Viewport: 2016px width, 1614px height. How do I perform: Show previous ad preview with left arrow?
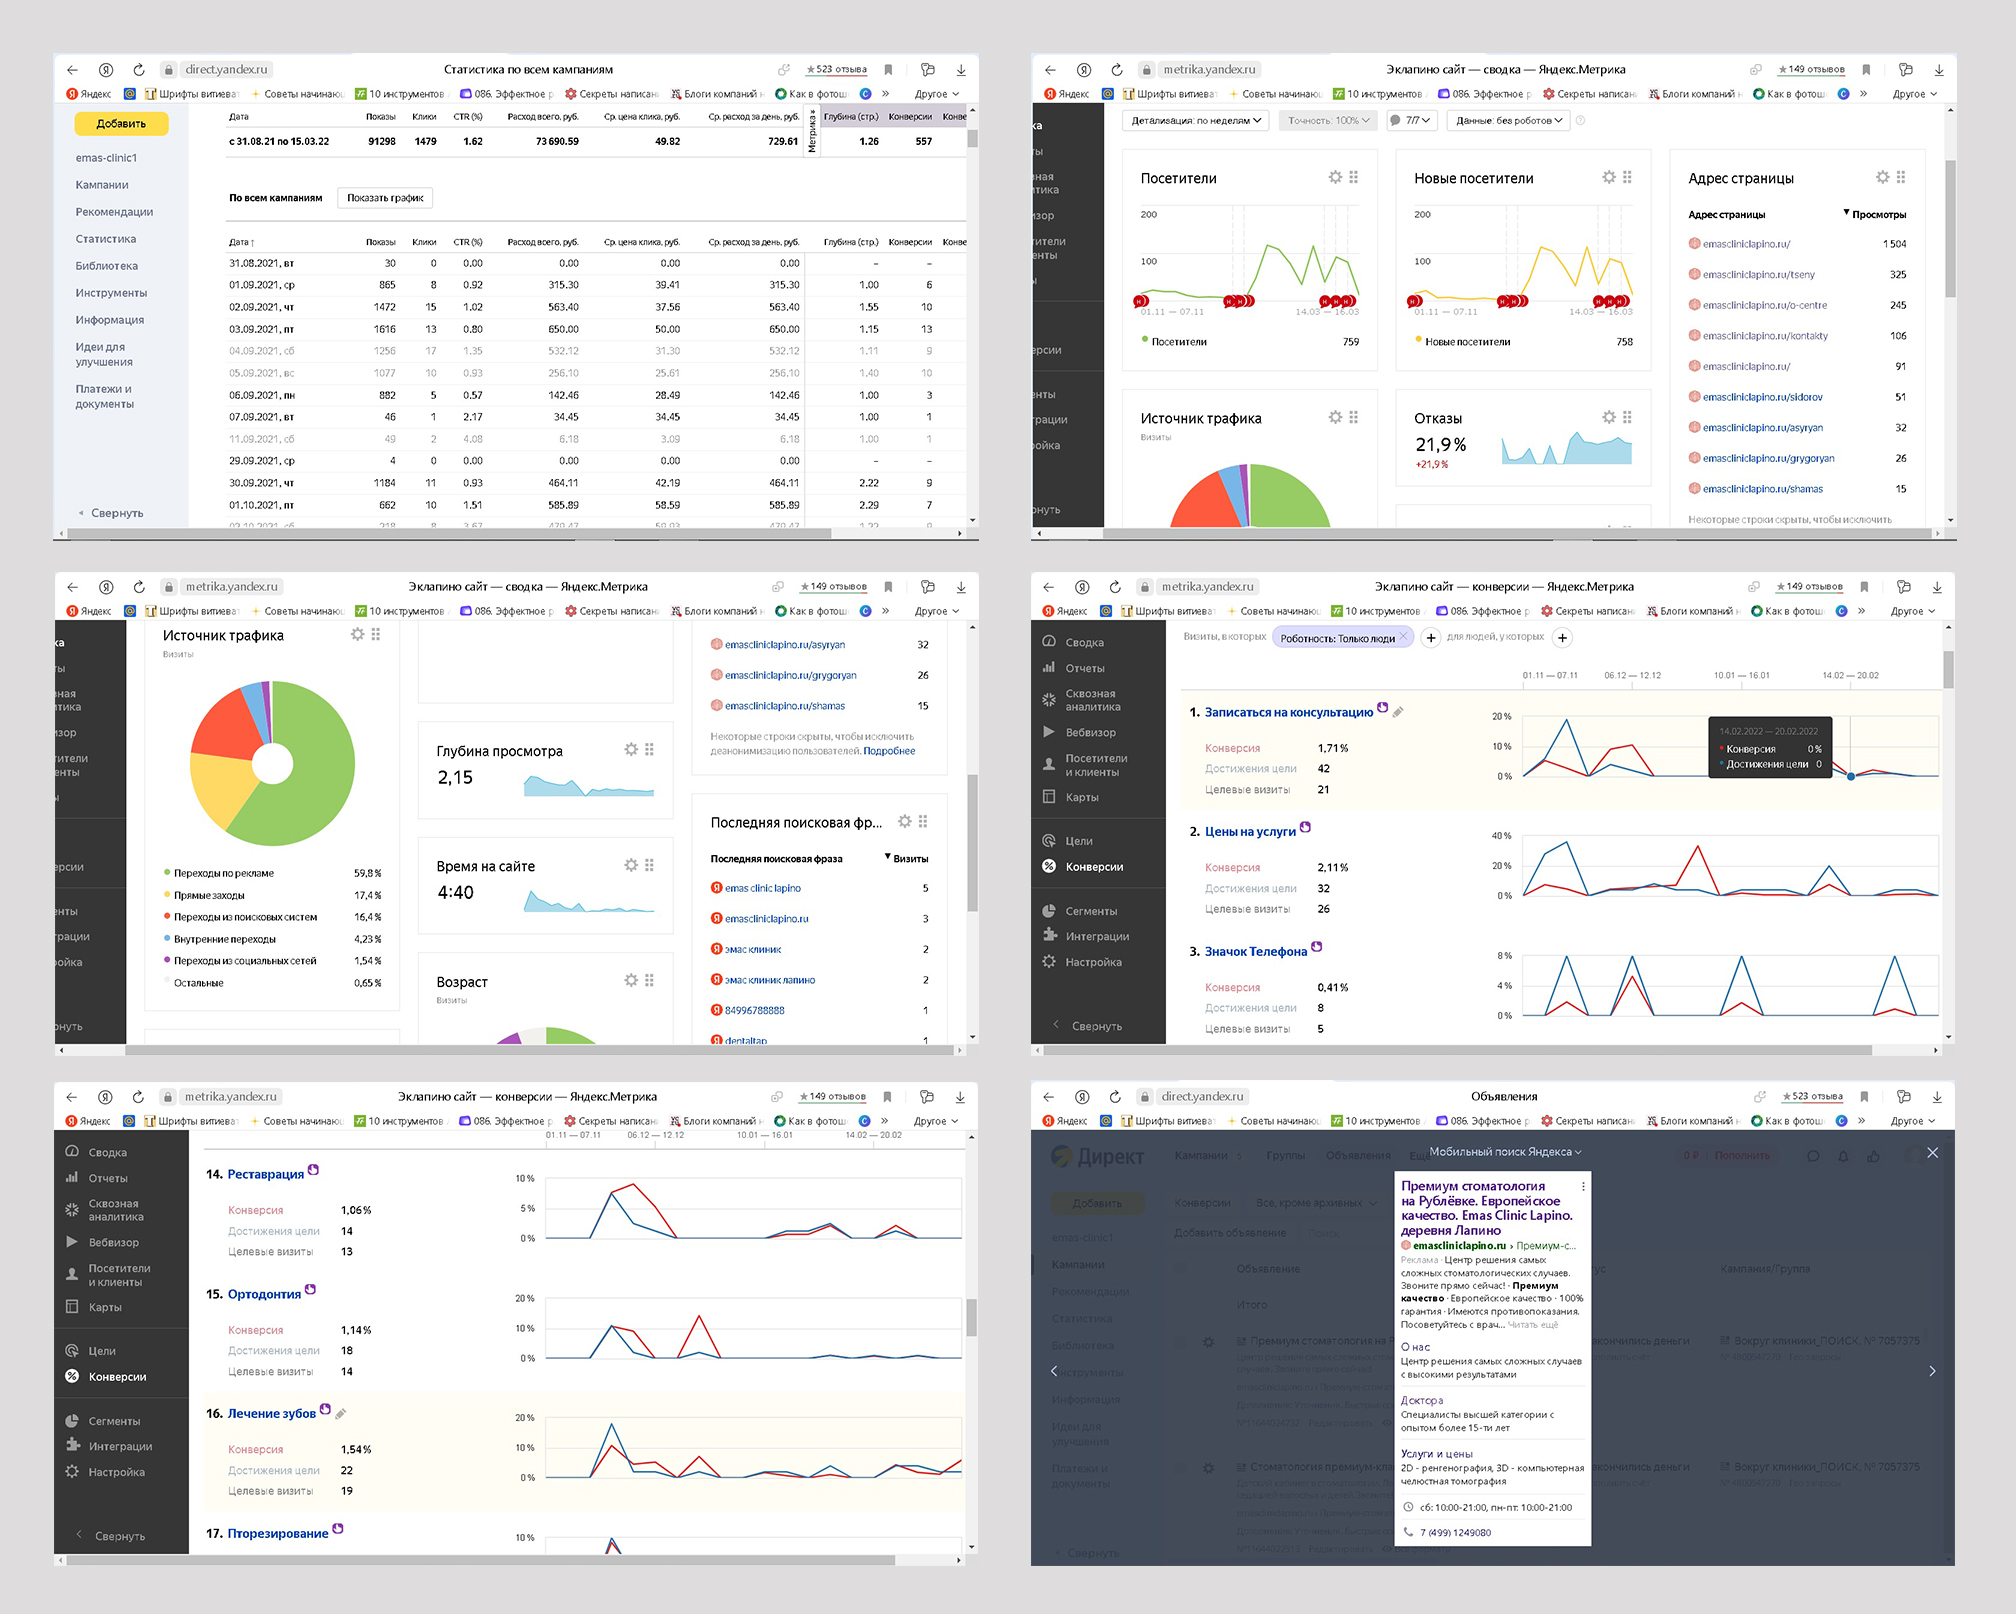pos(1054,1371)
